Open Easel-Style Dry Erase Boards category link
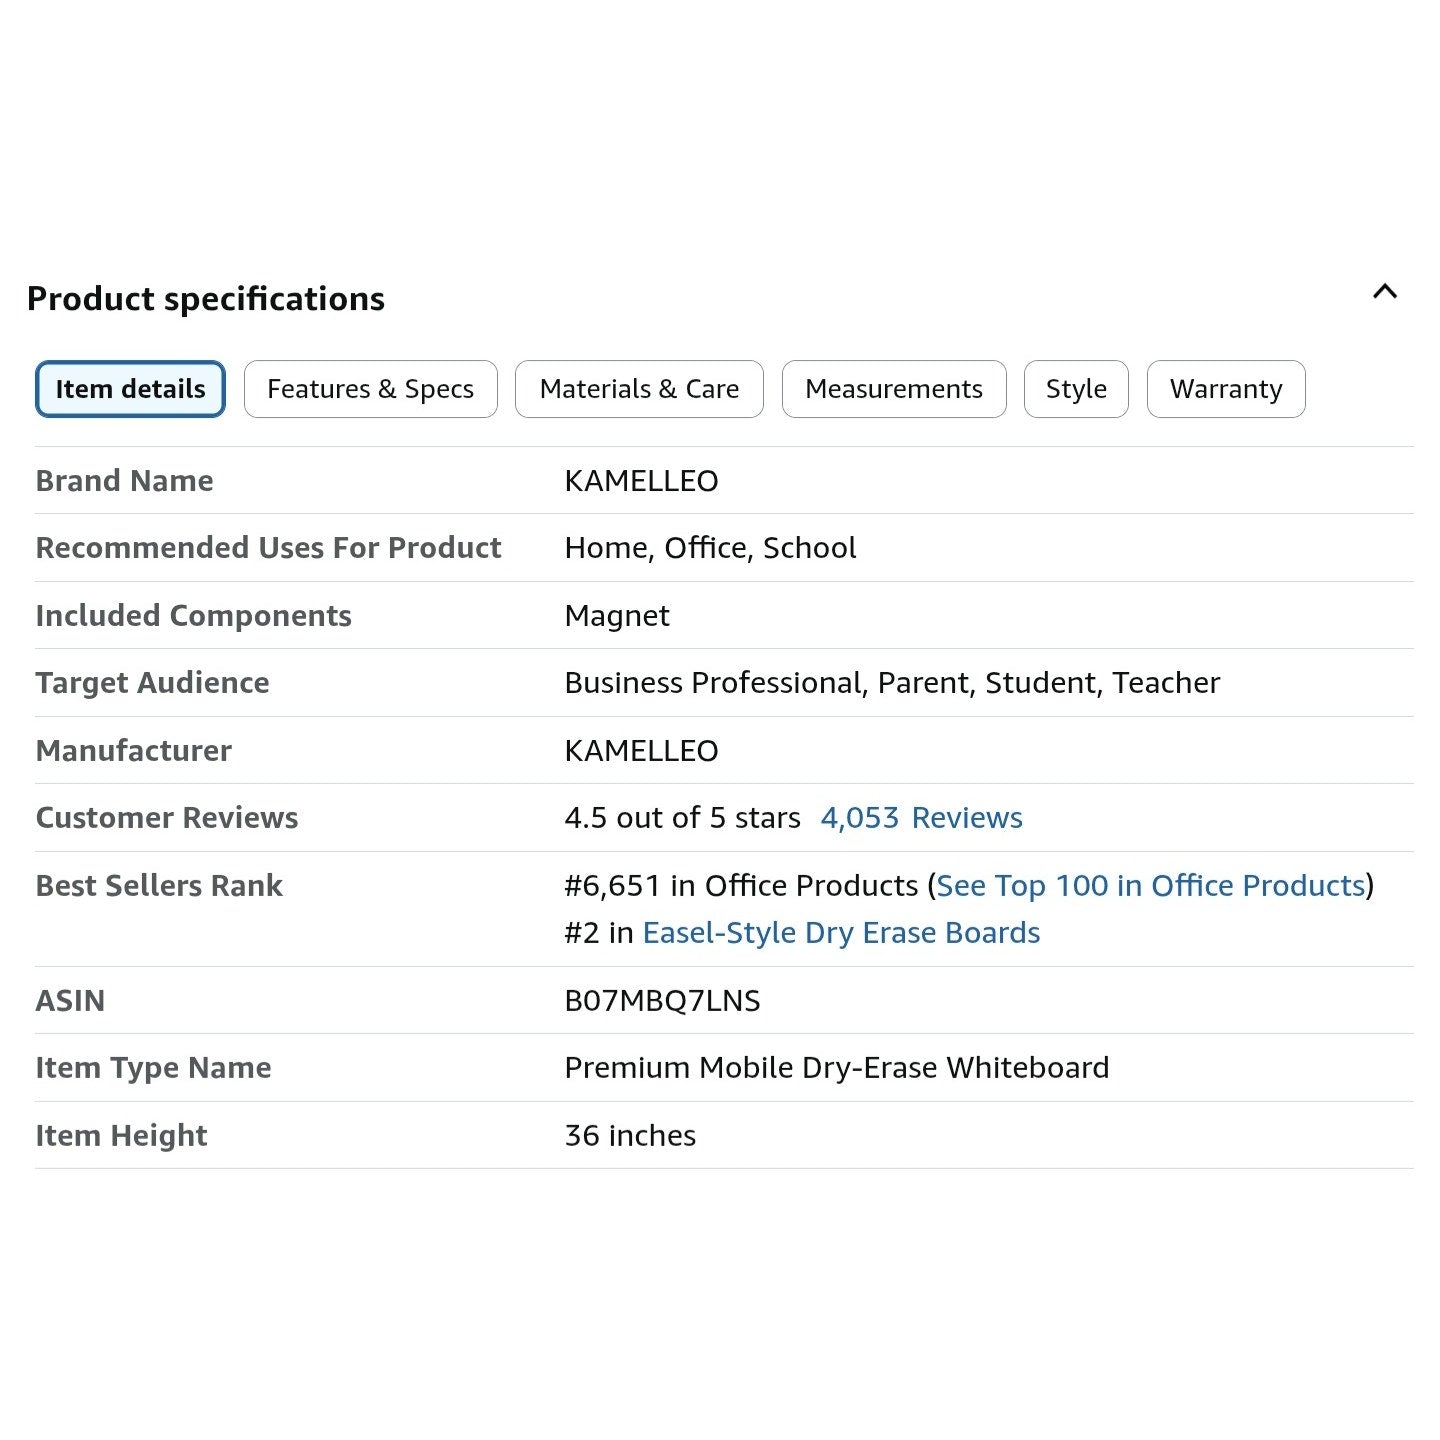Image resolution: width=1440 pixels, height=1440 pixels. point(841,933)
